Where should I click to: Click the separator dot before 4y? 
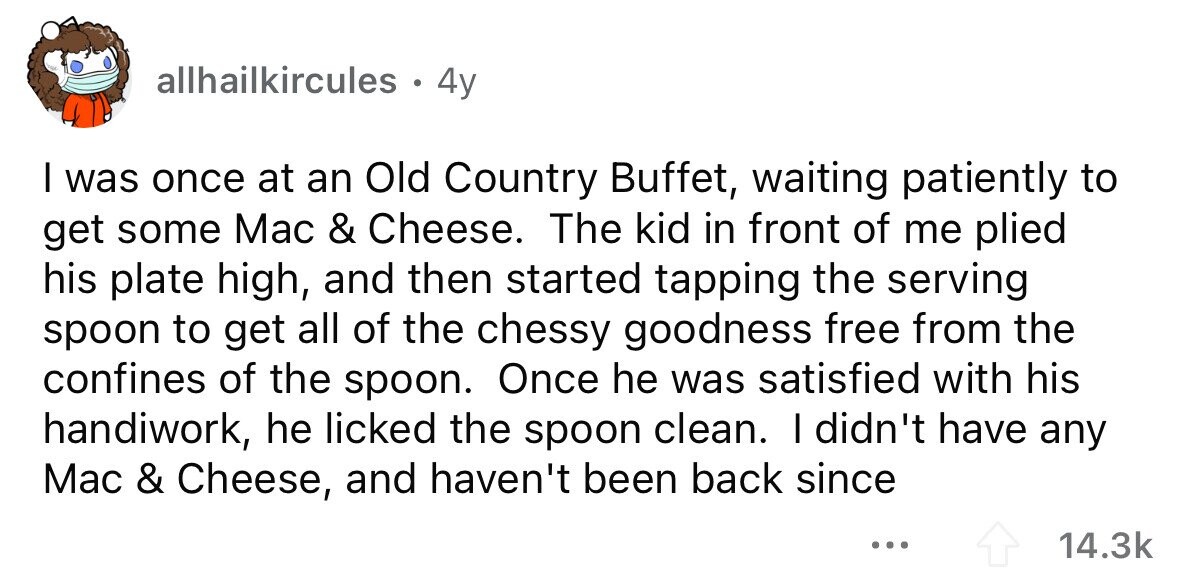(417, 82)
